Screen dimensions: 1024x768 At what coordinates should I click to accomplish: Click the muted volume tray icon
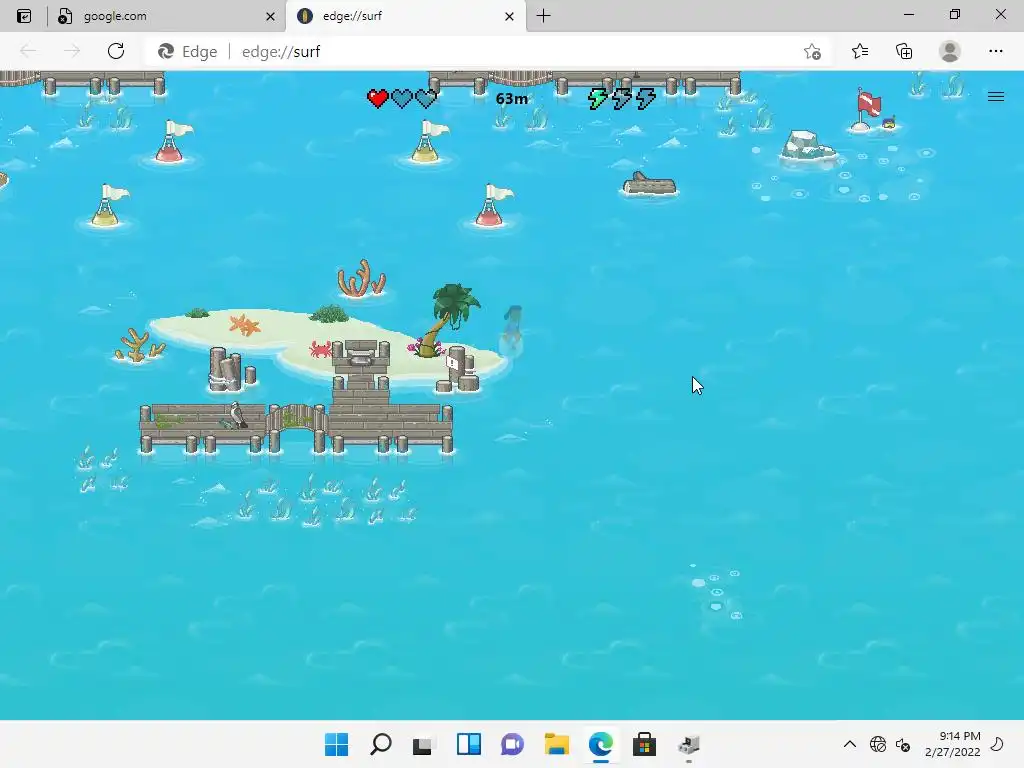pos(903,744)
